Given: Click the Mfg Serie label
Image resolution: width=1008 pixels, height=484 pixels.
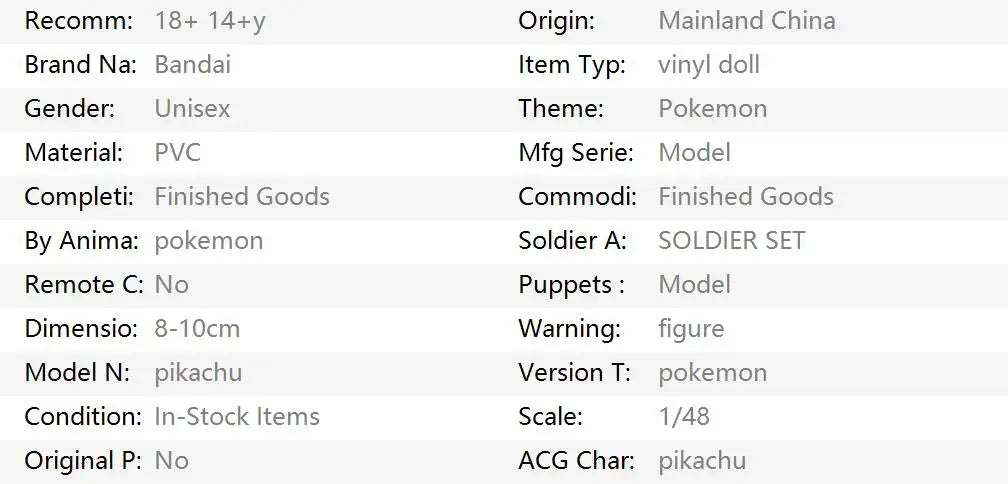Looking at the screenshot, I should click(x=575, y=153).
